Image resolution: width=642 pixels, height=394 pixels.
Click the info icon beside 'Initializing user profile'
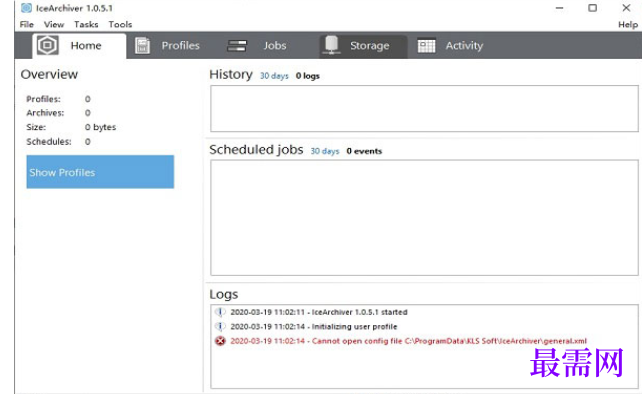pyautogui.click(x=220, y=326)
